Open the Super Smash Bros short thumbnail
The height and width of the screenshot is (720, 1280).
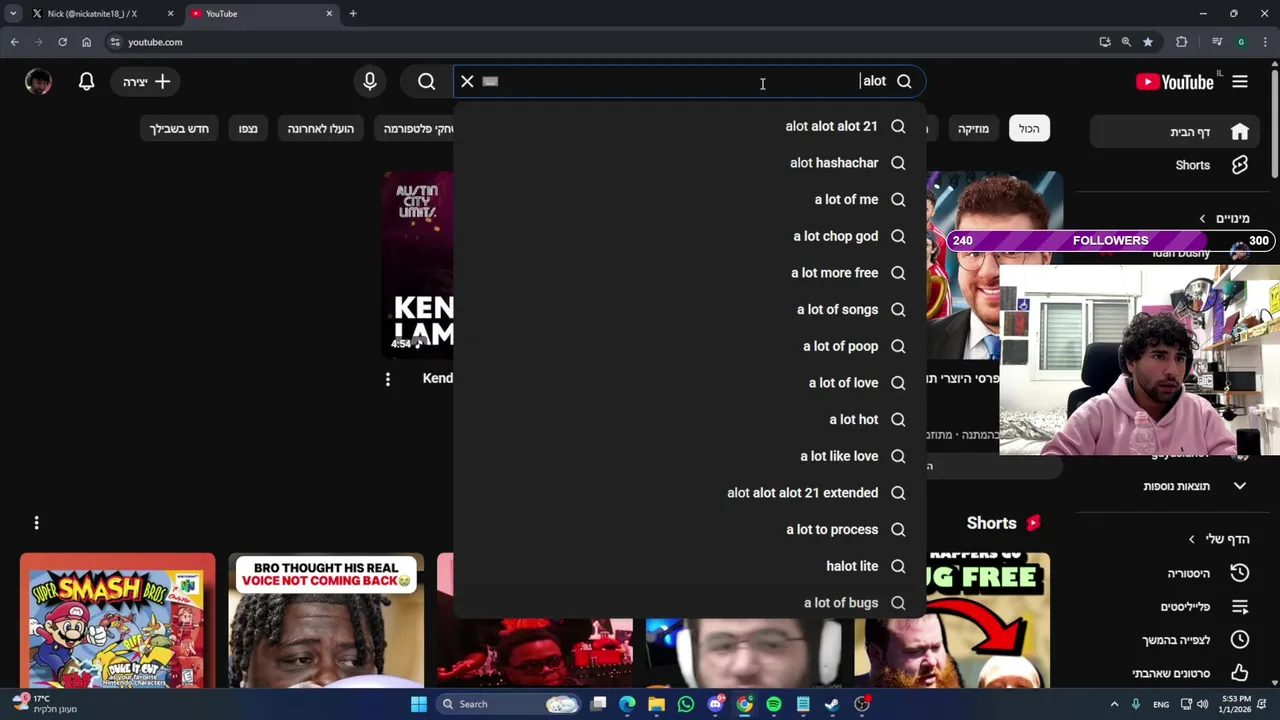tap(117, 620)
